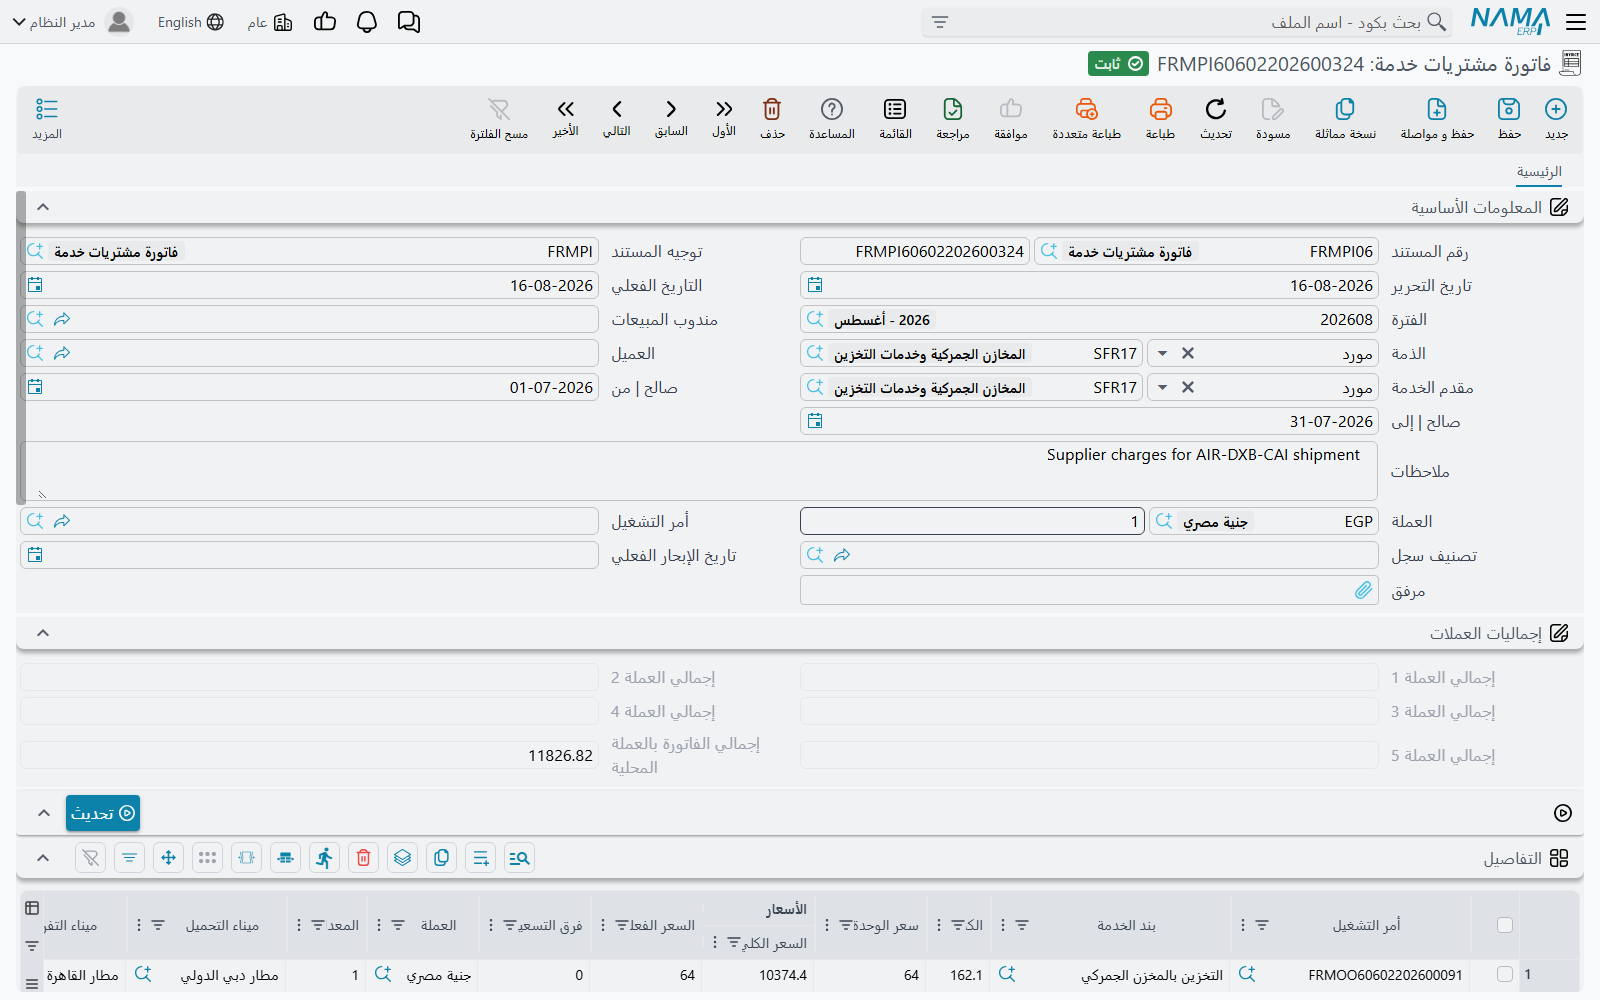Click the search-in-details icon in details toolbar

coord(519,858)
